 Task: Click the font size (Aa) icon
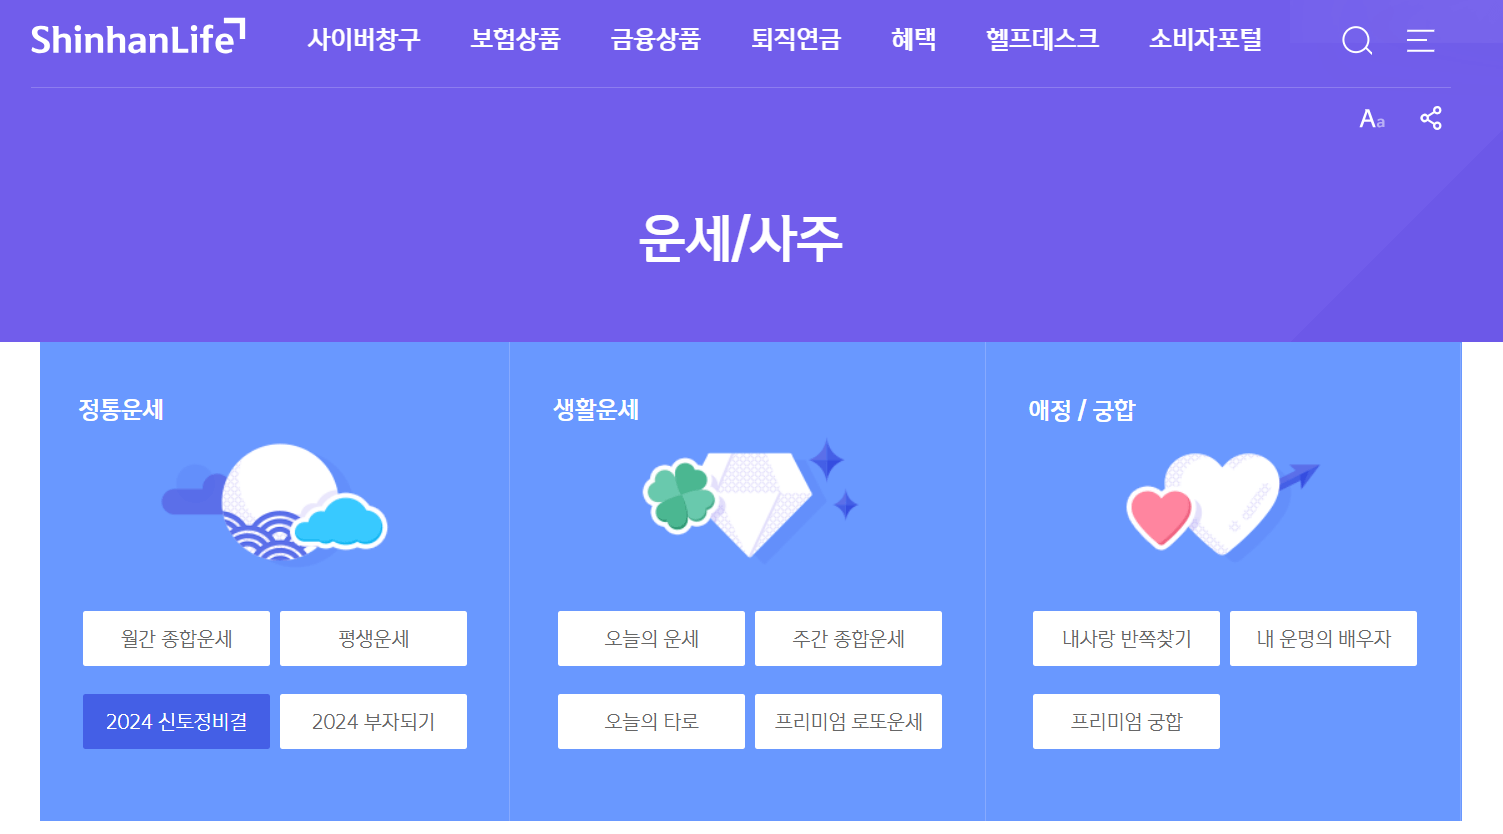[x=1371, y=119]
